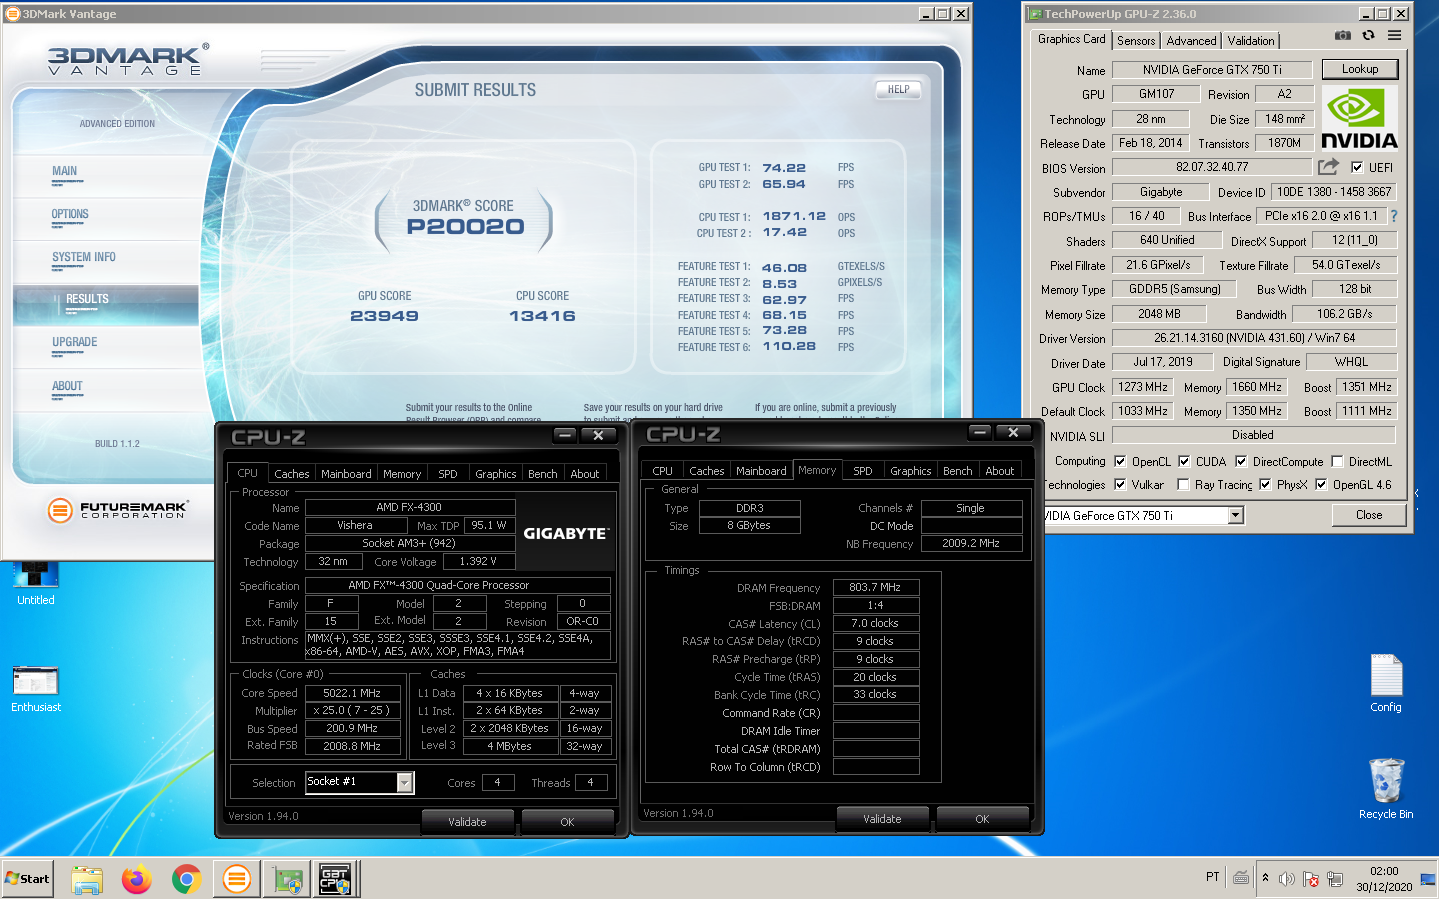Click OK in left CPU-Z window
Viewport: 1439px width, 899px height.
[x=567, y=822]
